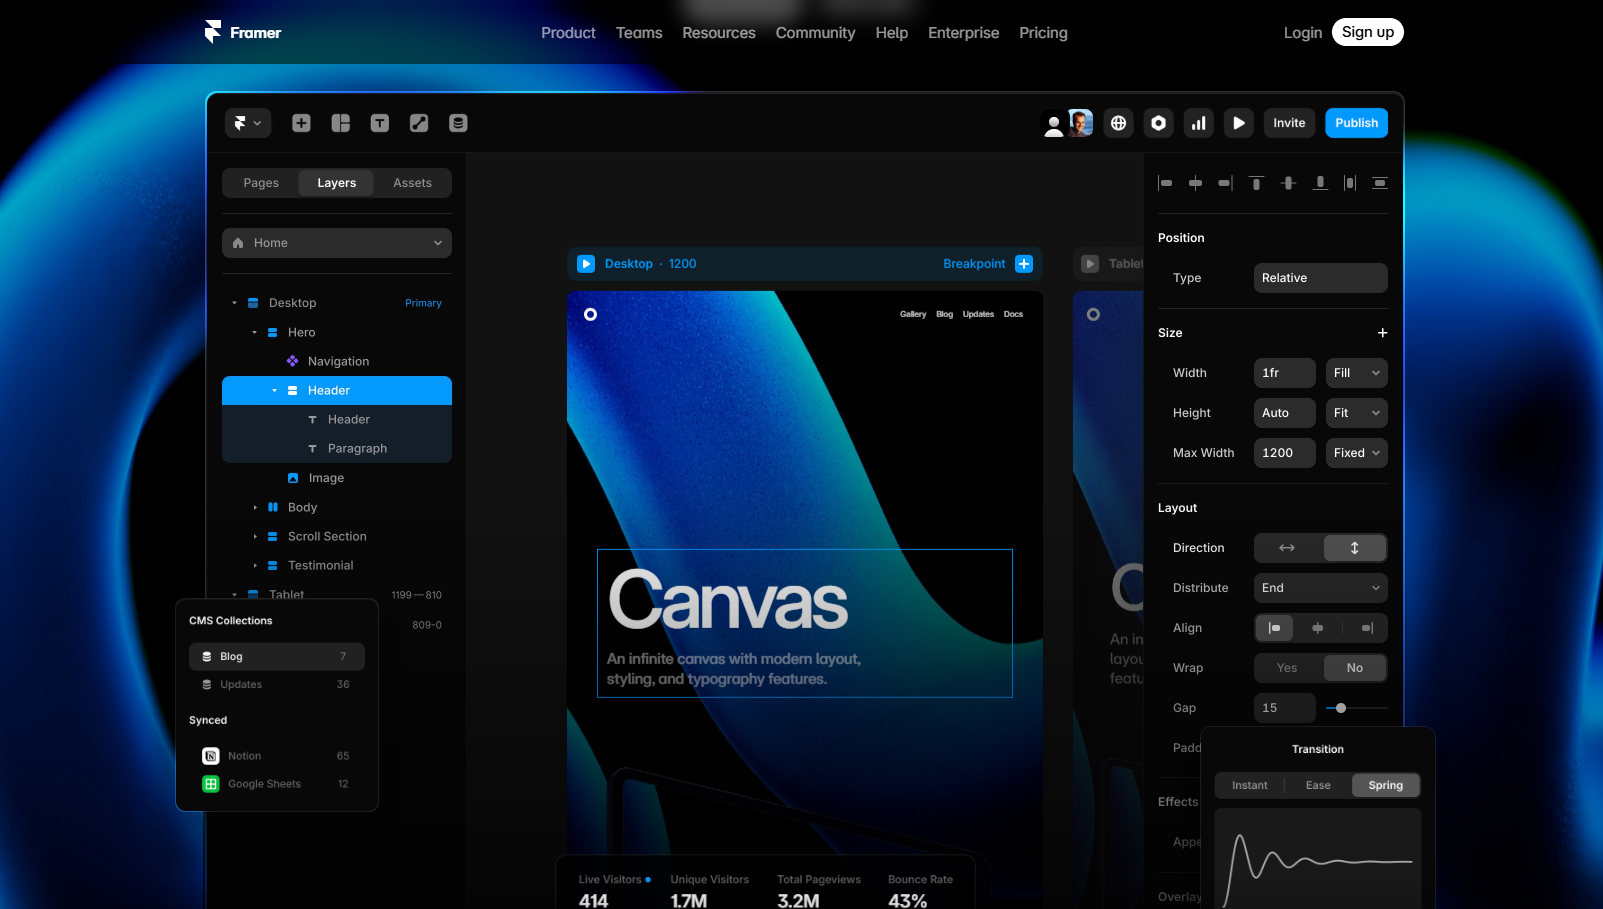
Task: Click the Gap slider handle
Action: point(1341,708)
